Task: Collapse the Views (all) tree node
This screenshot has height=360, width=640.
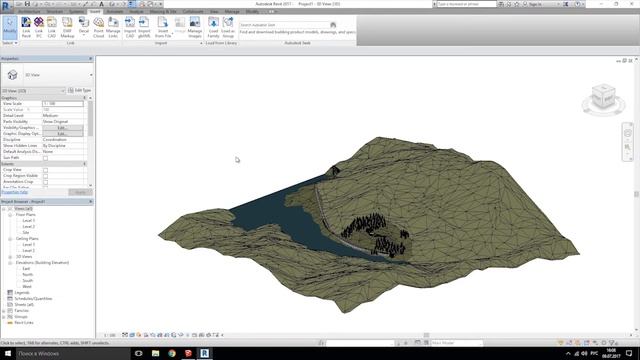Action: point(4,209)
